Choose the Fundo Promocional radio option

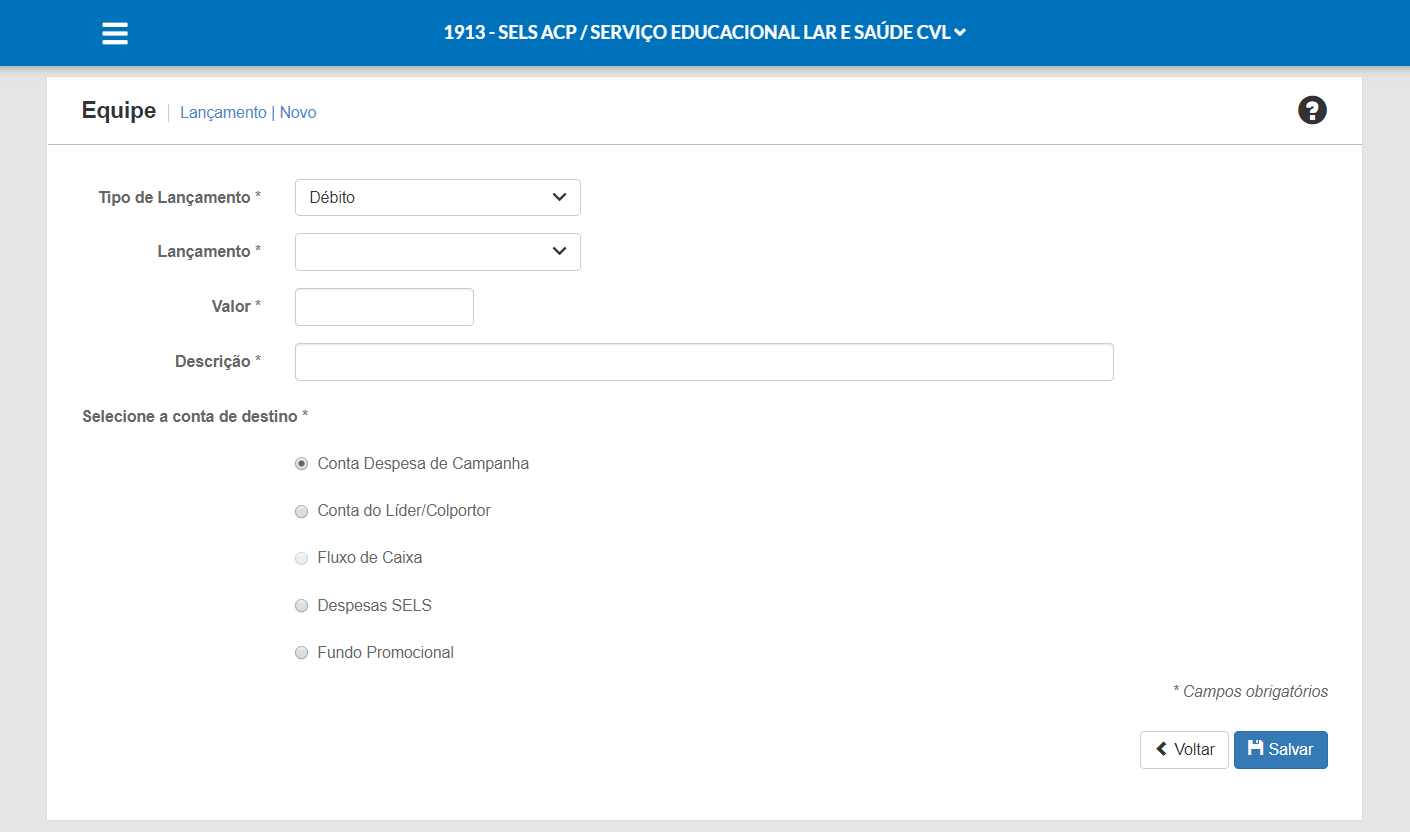point(301,653)
